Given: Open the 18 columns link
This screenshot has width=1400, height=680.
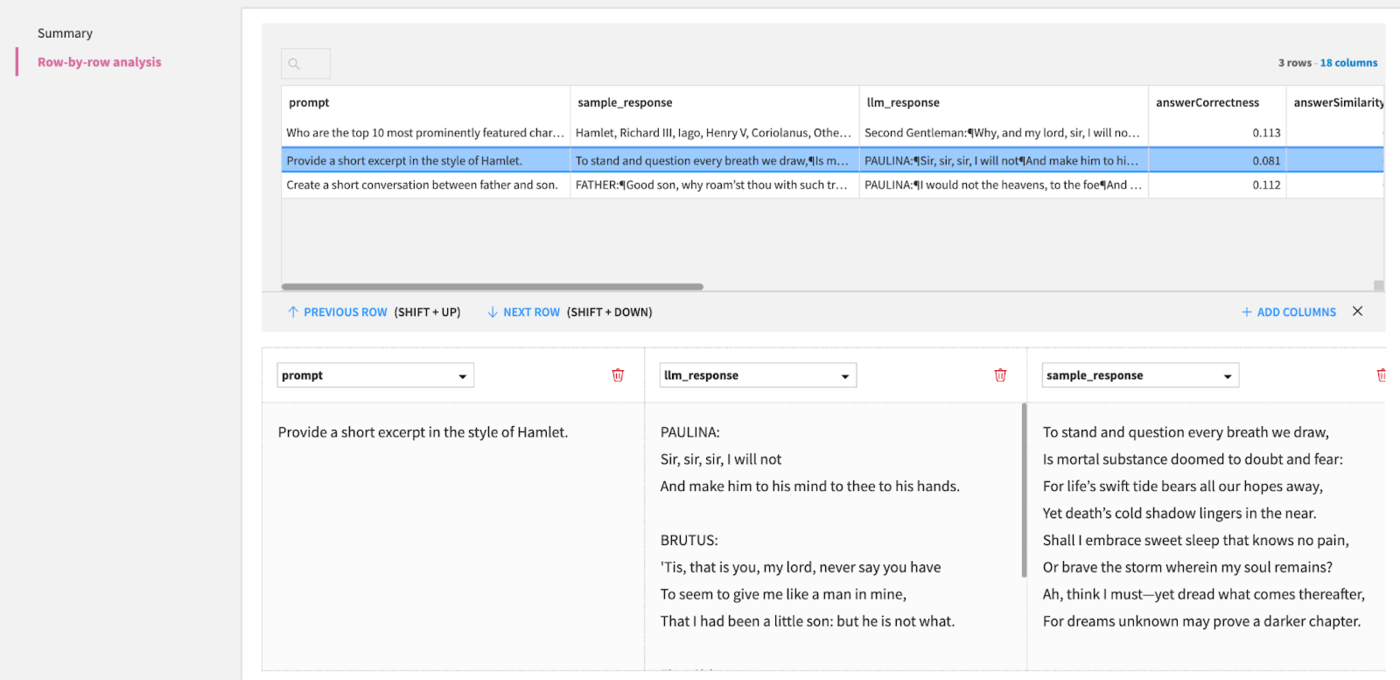Looking at the screenshot, I should [1348, 62].
